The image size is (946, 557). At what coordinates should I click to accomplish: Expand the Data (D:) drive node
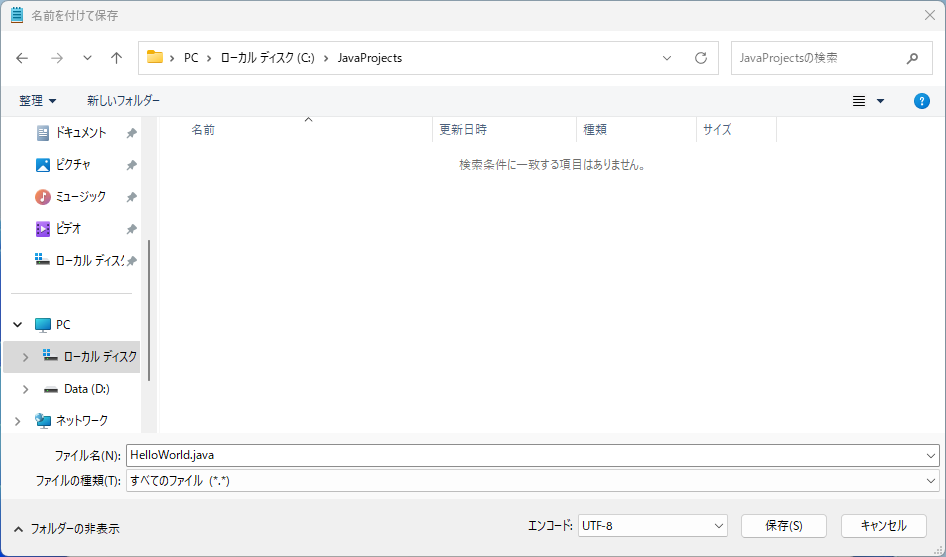[25, 389]
